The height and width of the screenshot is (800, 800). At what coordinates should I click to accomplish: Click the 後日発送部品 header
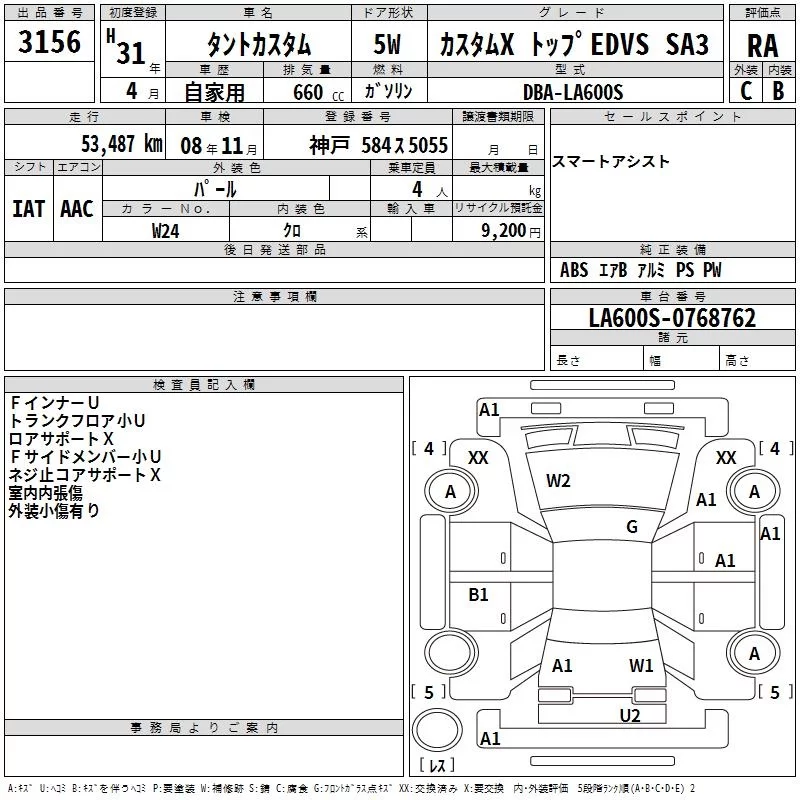[274, 249]
